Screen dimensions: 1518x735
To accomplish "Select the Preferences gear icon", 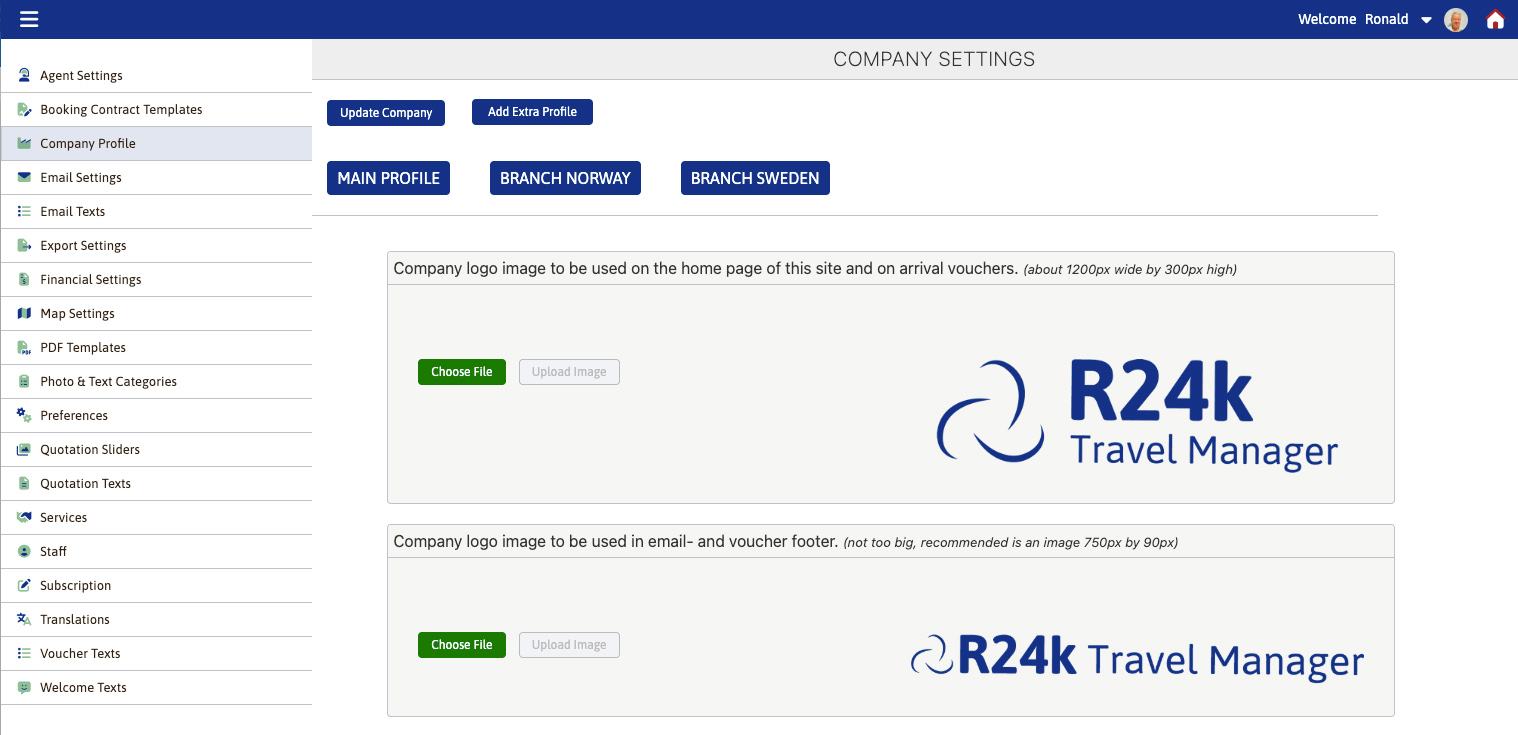I will coord(22,415).
